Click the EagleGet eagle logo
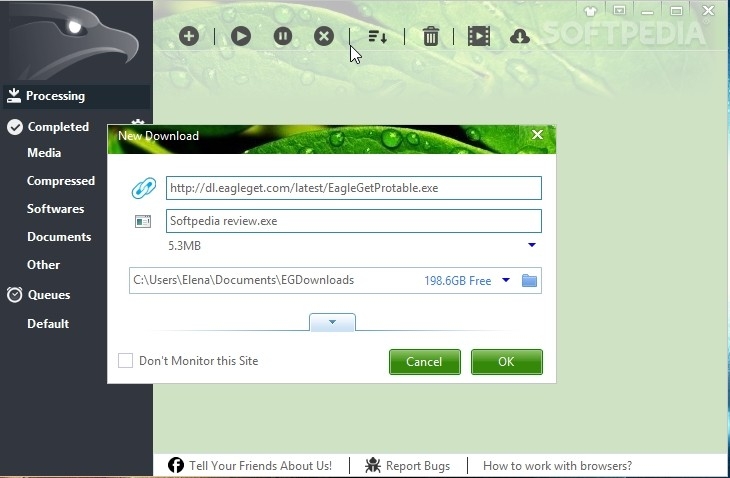The image size is (730, 478). (x=74, y=42)
